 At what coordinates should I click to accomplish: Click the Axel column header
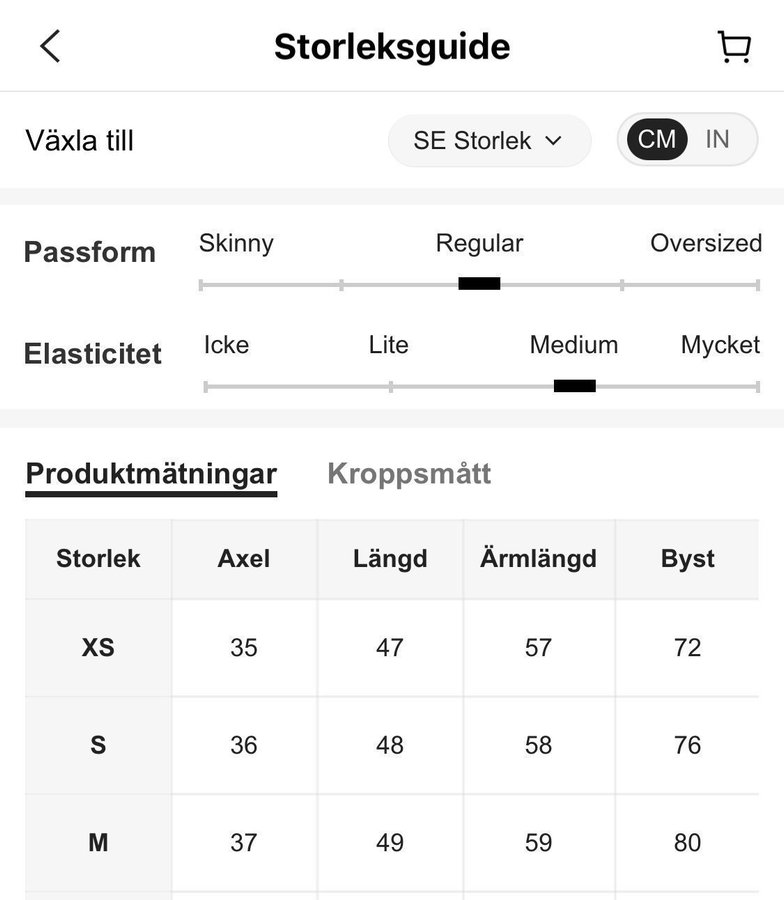tap(244, 559)
